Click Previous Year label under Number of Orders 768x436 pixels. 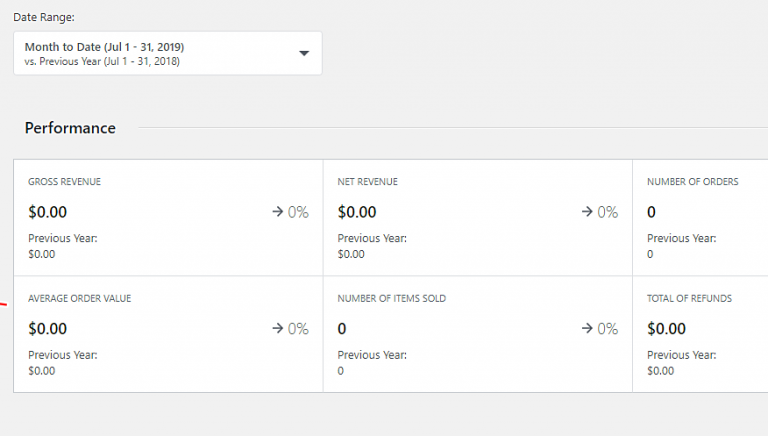click(681, 238)
